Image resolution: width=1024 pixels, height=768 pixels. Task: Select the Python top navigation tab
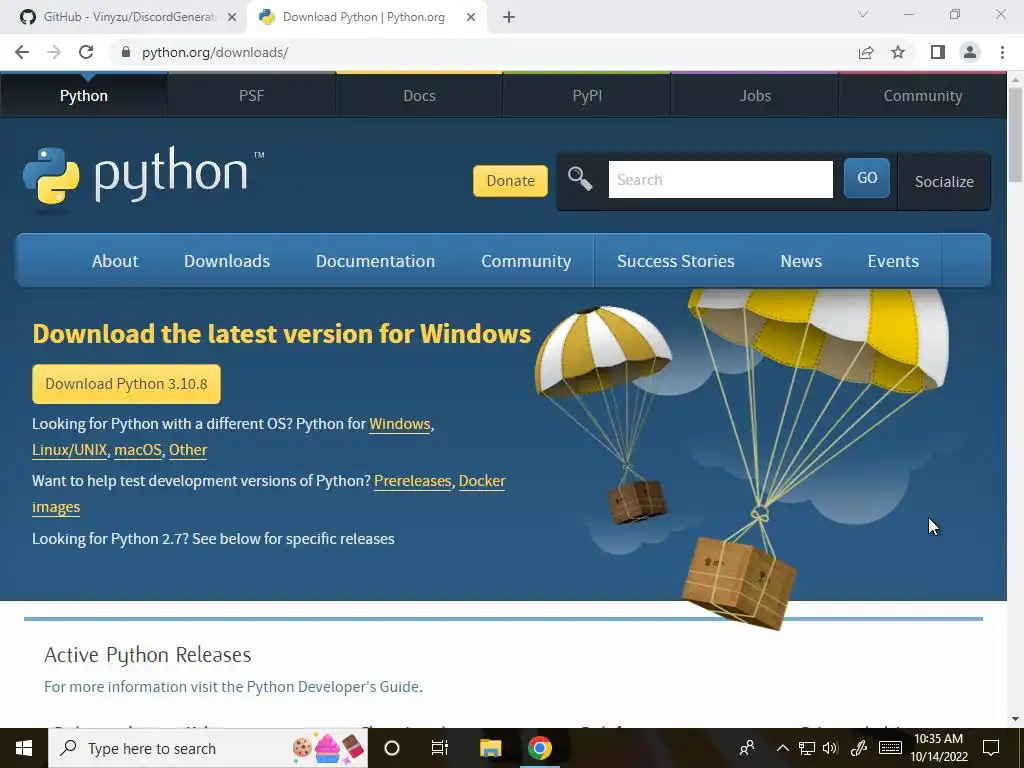point(84,95)
